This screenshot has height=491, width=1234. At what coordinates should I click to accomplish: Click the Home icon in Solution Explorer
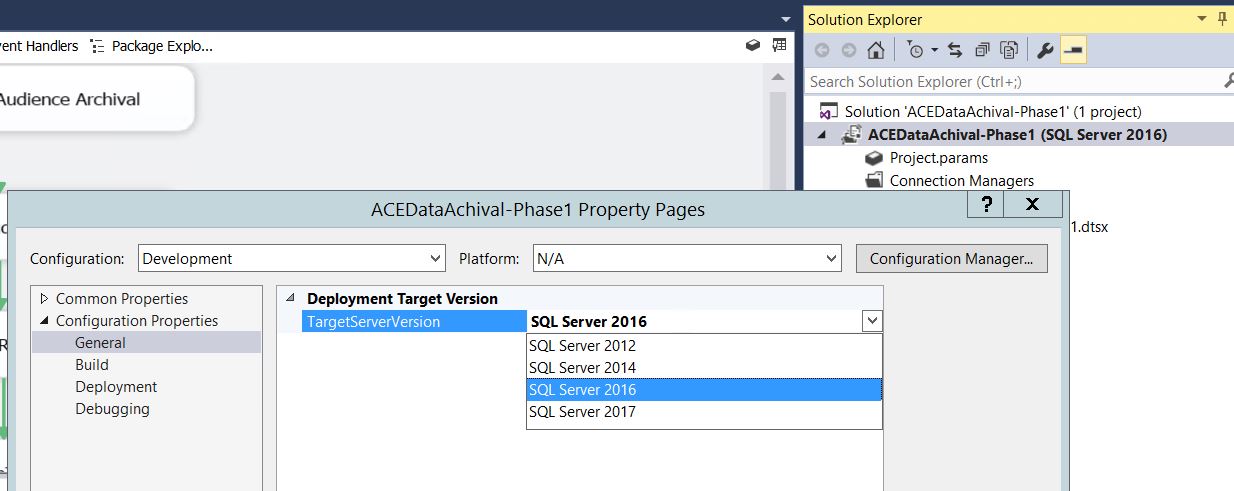coord(876,50)
